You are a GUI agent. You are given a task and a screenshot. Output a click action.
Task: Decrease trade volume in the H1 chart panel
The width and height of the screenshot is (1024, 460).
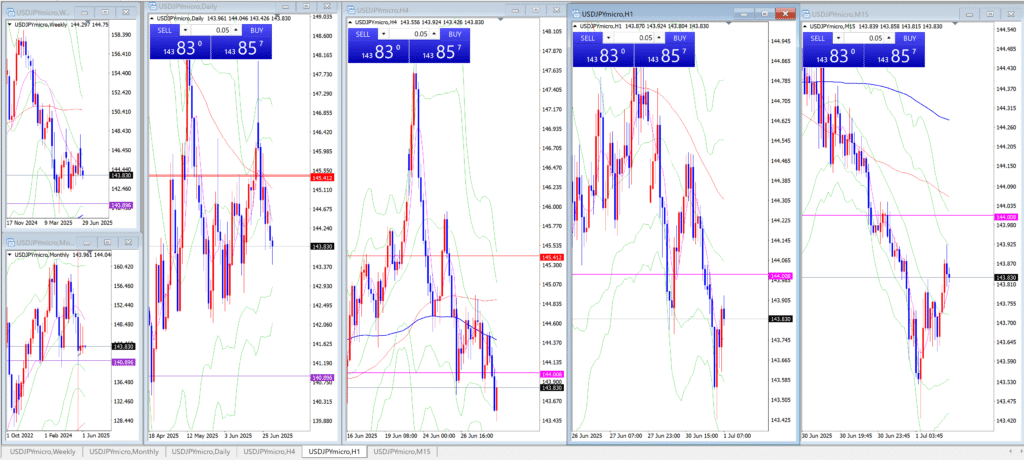[x=609, y=38]
